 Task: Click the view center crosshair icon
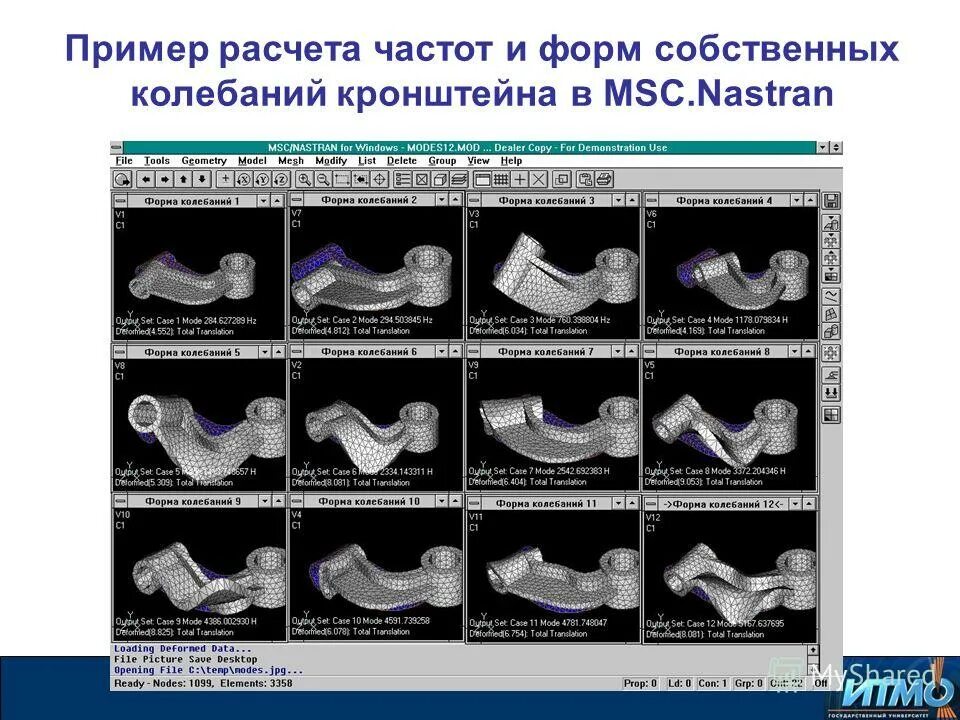(x=380, y=179)
